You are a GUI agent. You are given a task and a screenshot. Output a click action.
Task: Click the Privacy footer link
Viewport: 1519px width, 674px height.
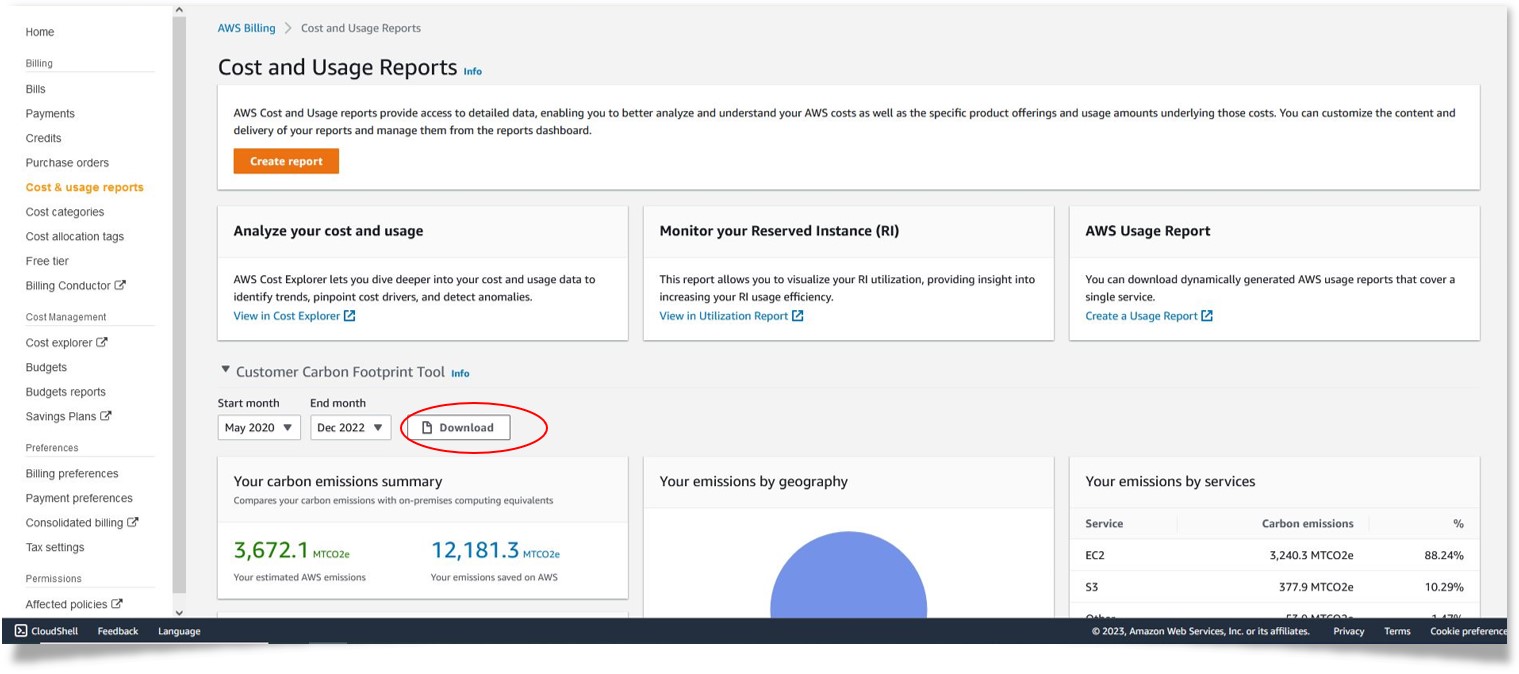point(1349,631)
